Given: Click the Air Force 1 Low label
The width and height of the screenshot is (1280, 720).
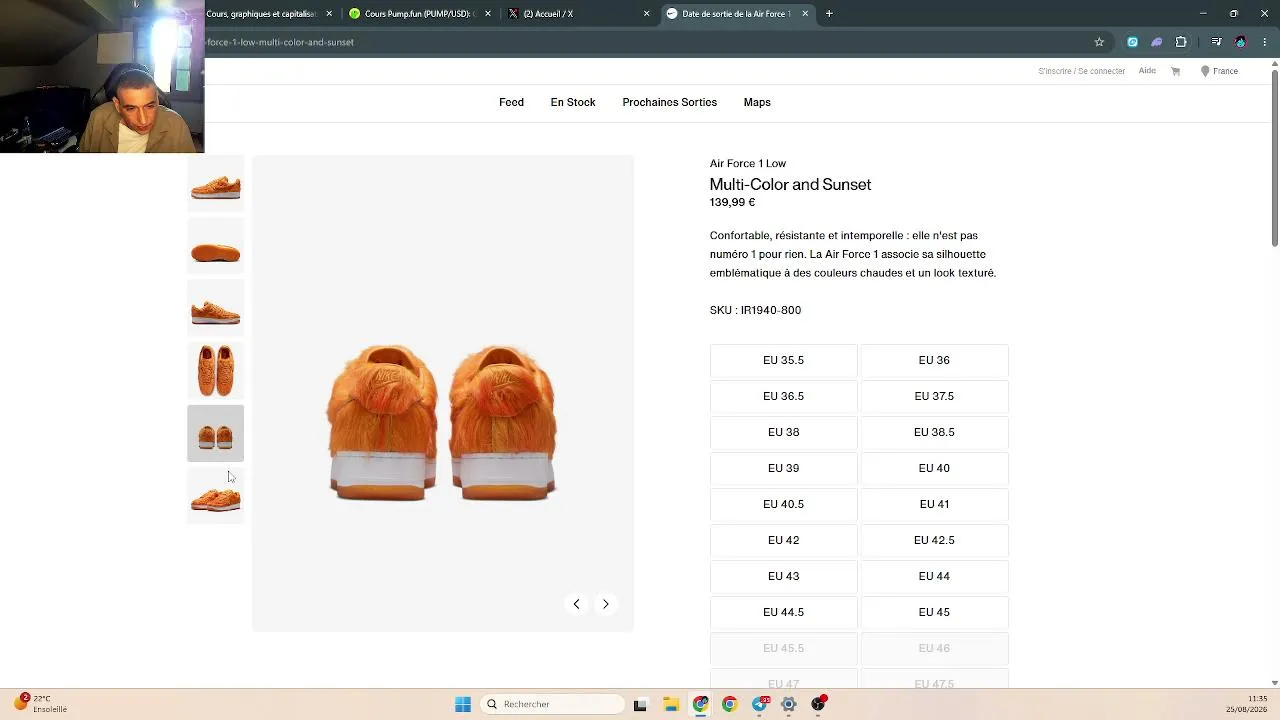Looking at the screenshot, I should point(748,163).
